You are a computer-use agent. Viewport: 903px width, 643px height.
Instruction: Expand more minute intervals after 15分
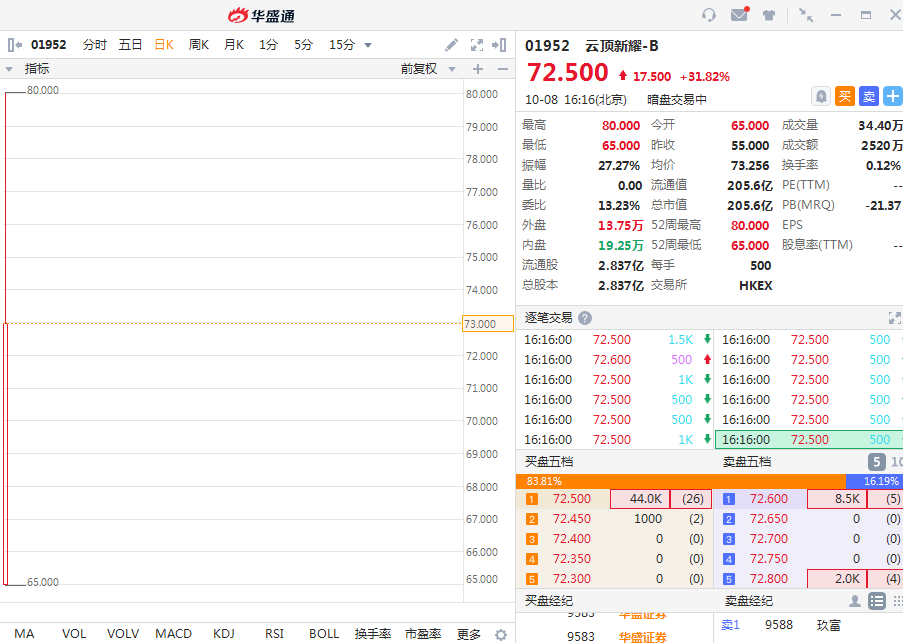tap(368, 45)
